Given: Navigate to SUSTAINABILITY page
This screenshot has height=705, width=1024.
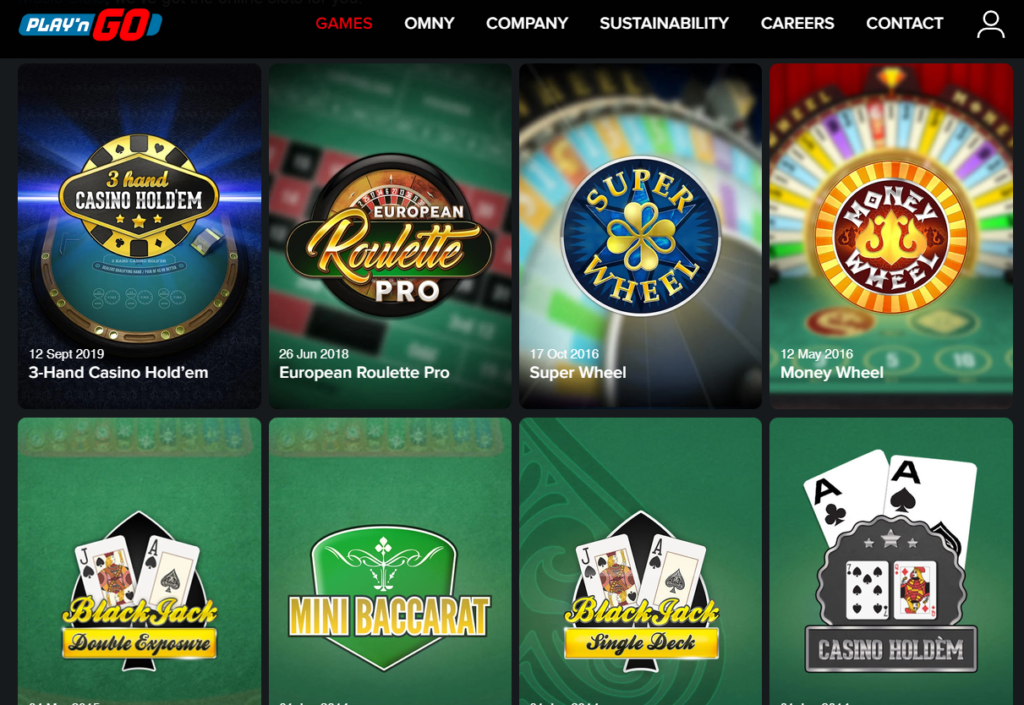Looking at the screenshot, I should 664,24.
